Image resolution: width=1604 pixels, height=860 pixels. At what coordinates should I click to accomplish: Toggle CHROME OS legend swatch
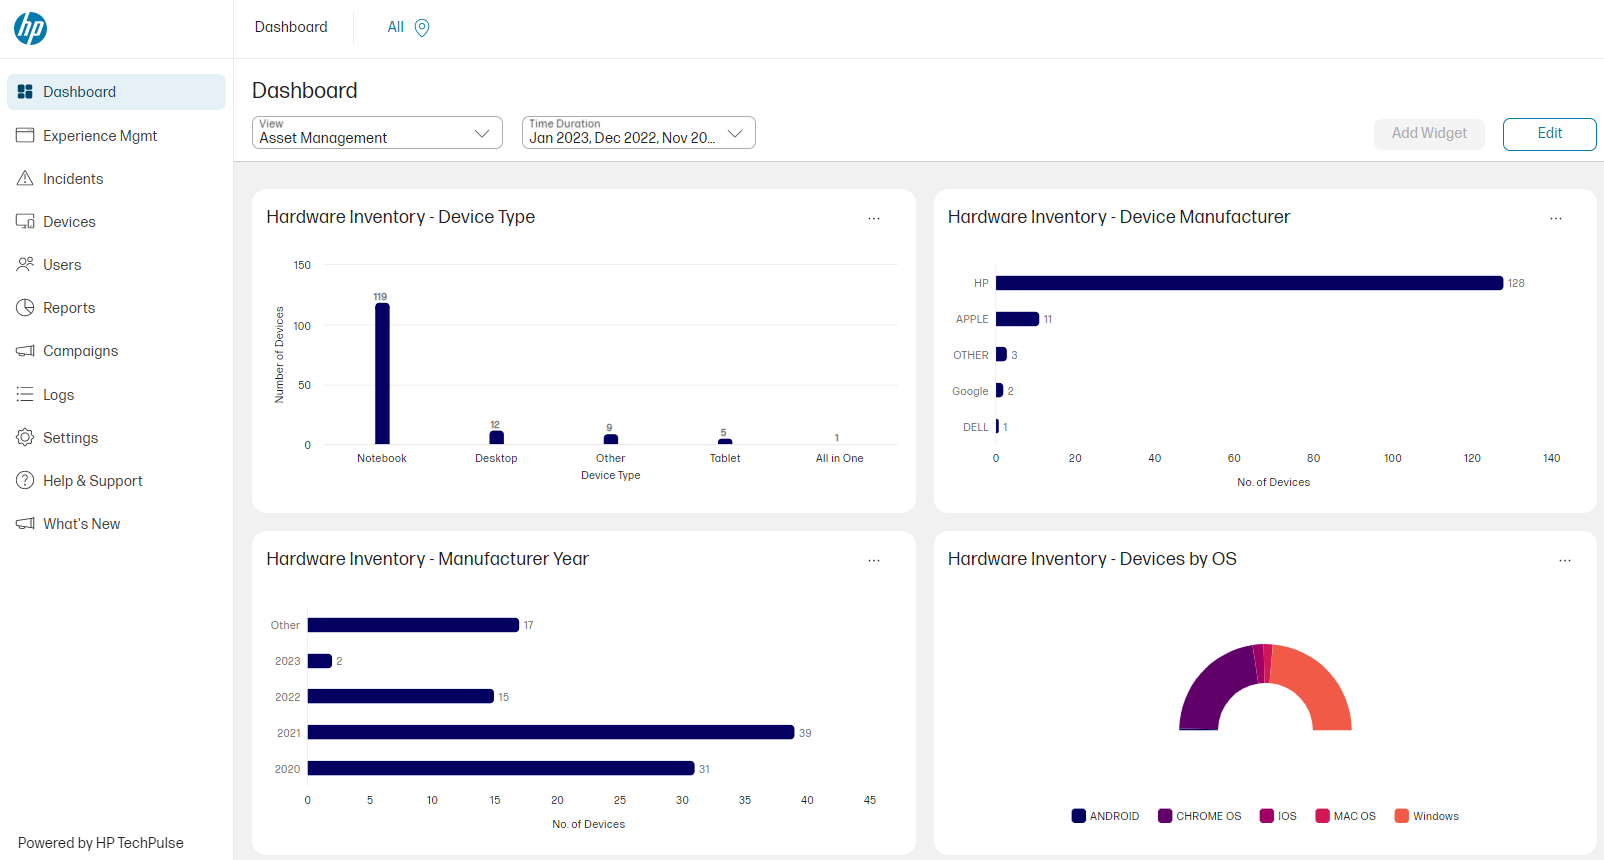point(1165,816)
